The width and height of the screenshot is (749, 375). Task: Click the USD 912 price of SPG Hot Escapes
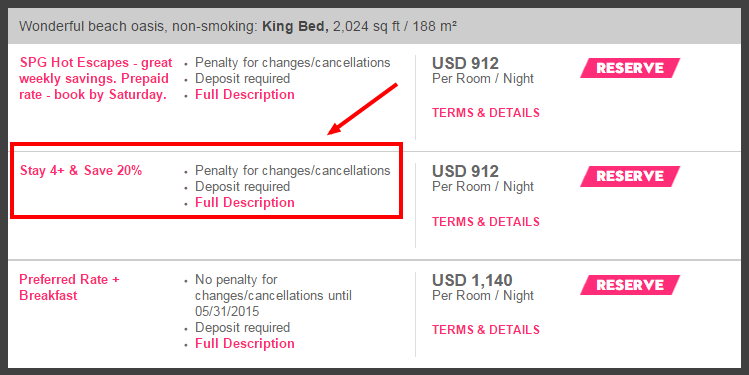coord(465,63)
